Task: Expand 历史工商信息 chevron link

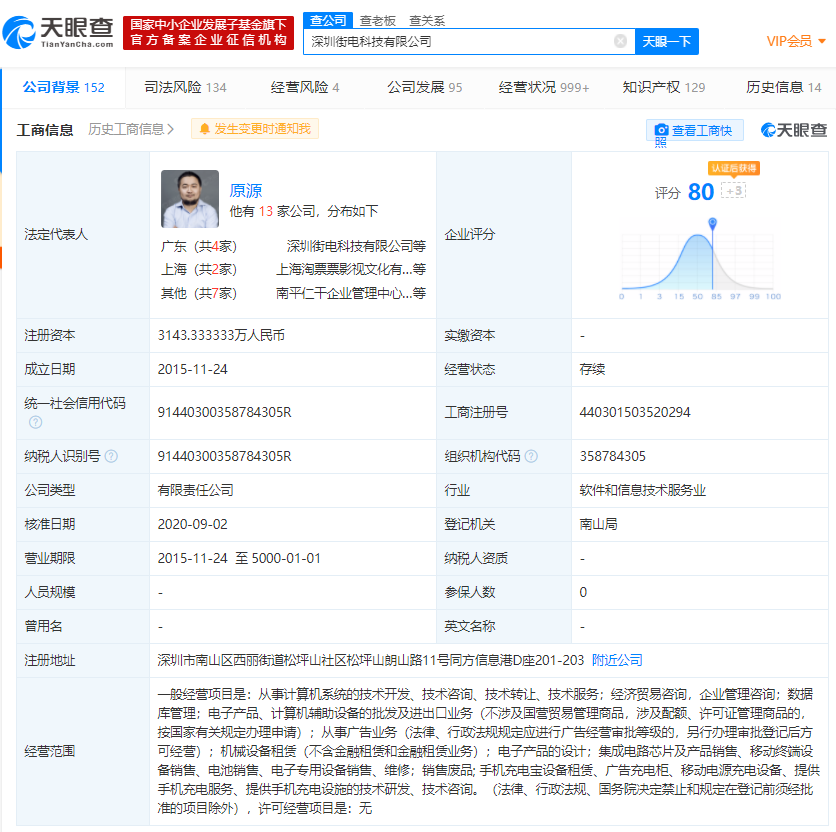Action: click(131, 130)
